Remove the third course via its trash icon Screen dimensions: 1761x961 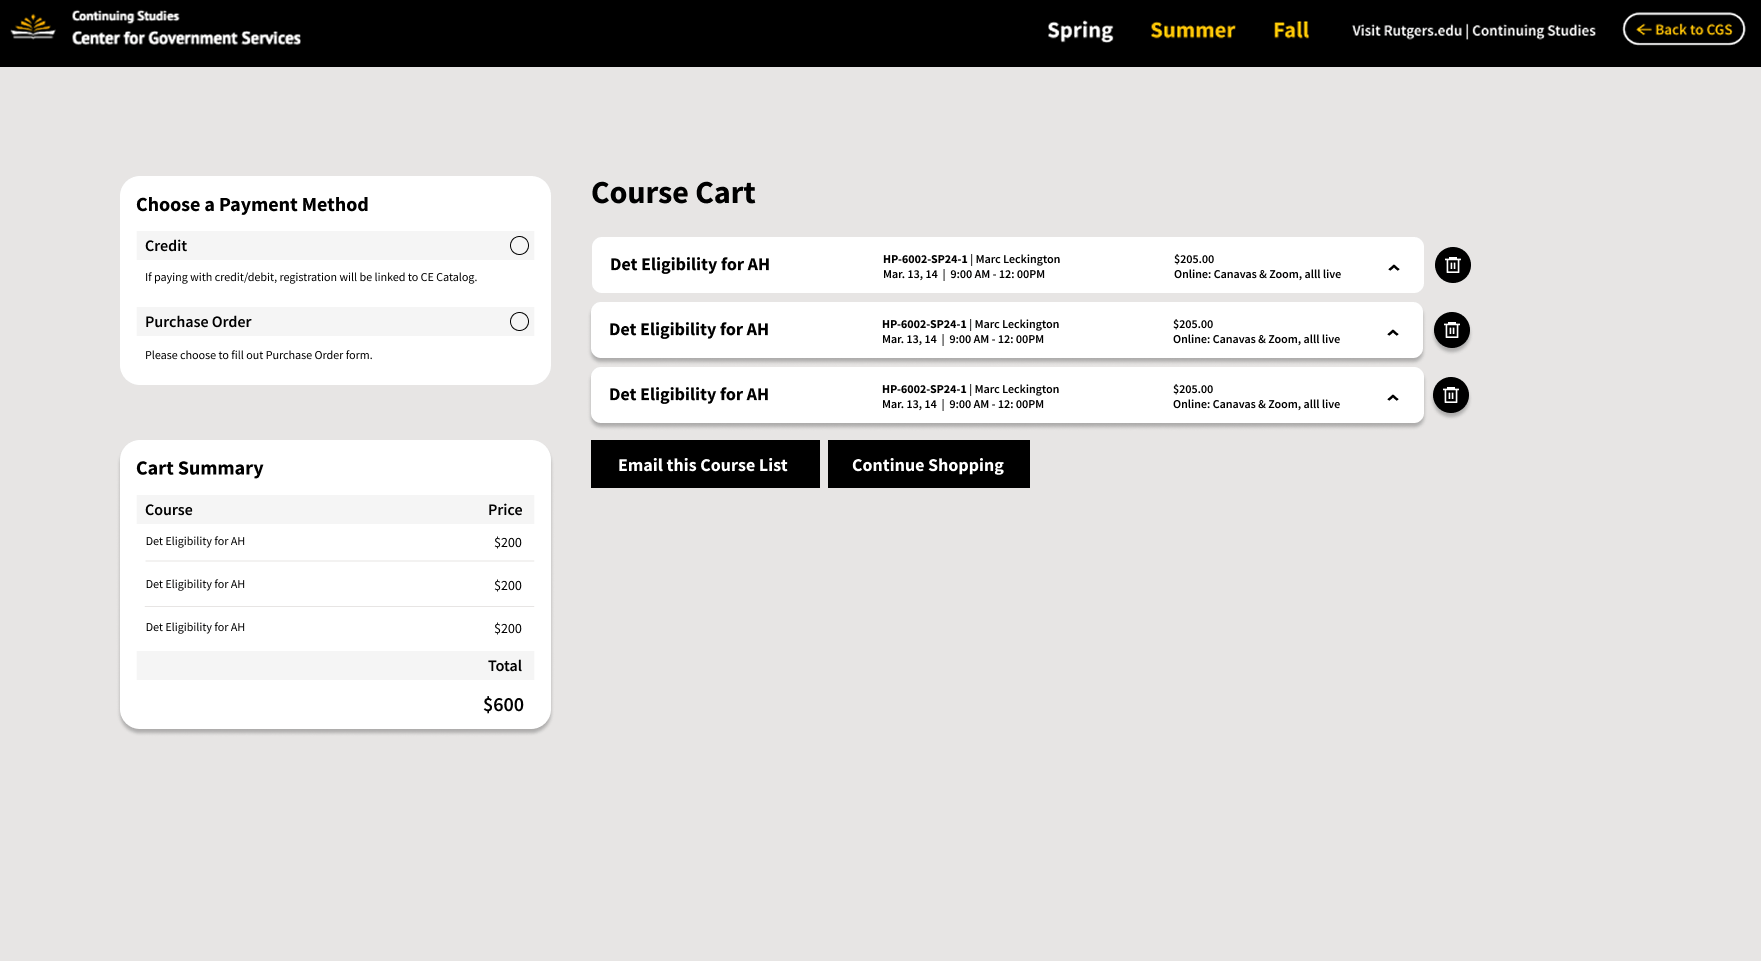1451,395
